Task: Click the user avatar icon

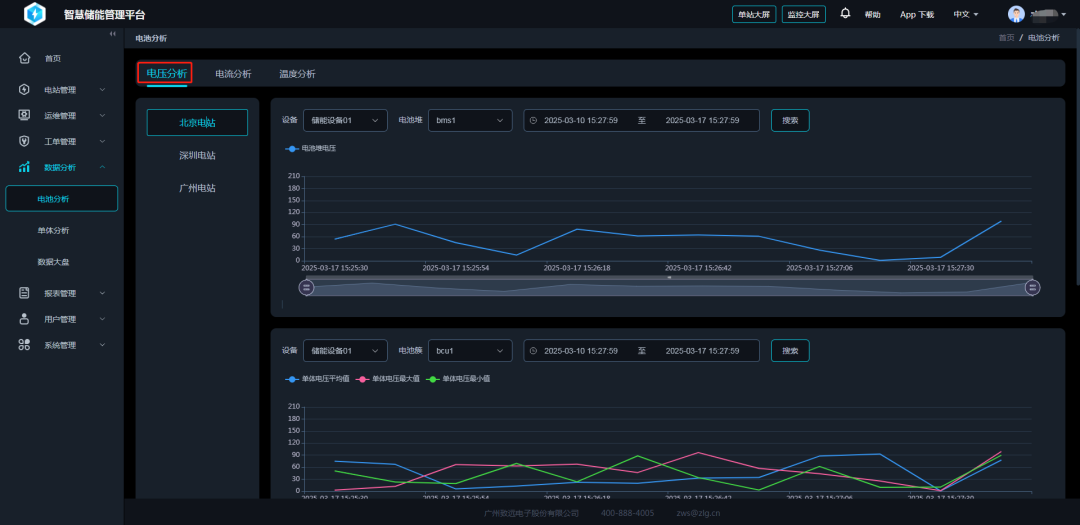Action: 1016,14
